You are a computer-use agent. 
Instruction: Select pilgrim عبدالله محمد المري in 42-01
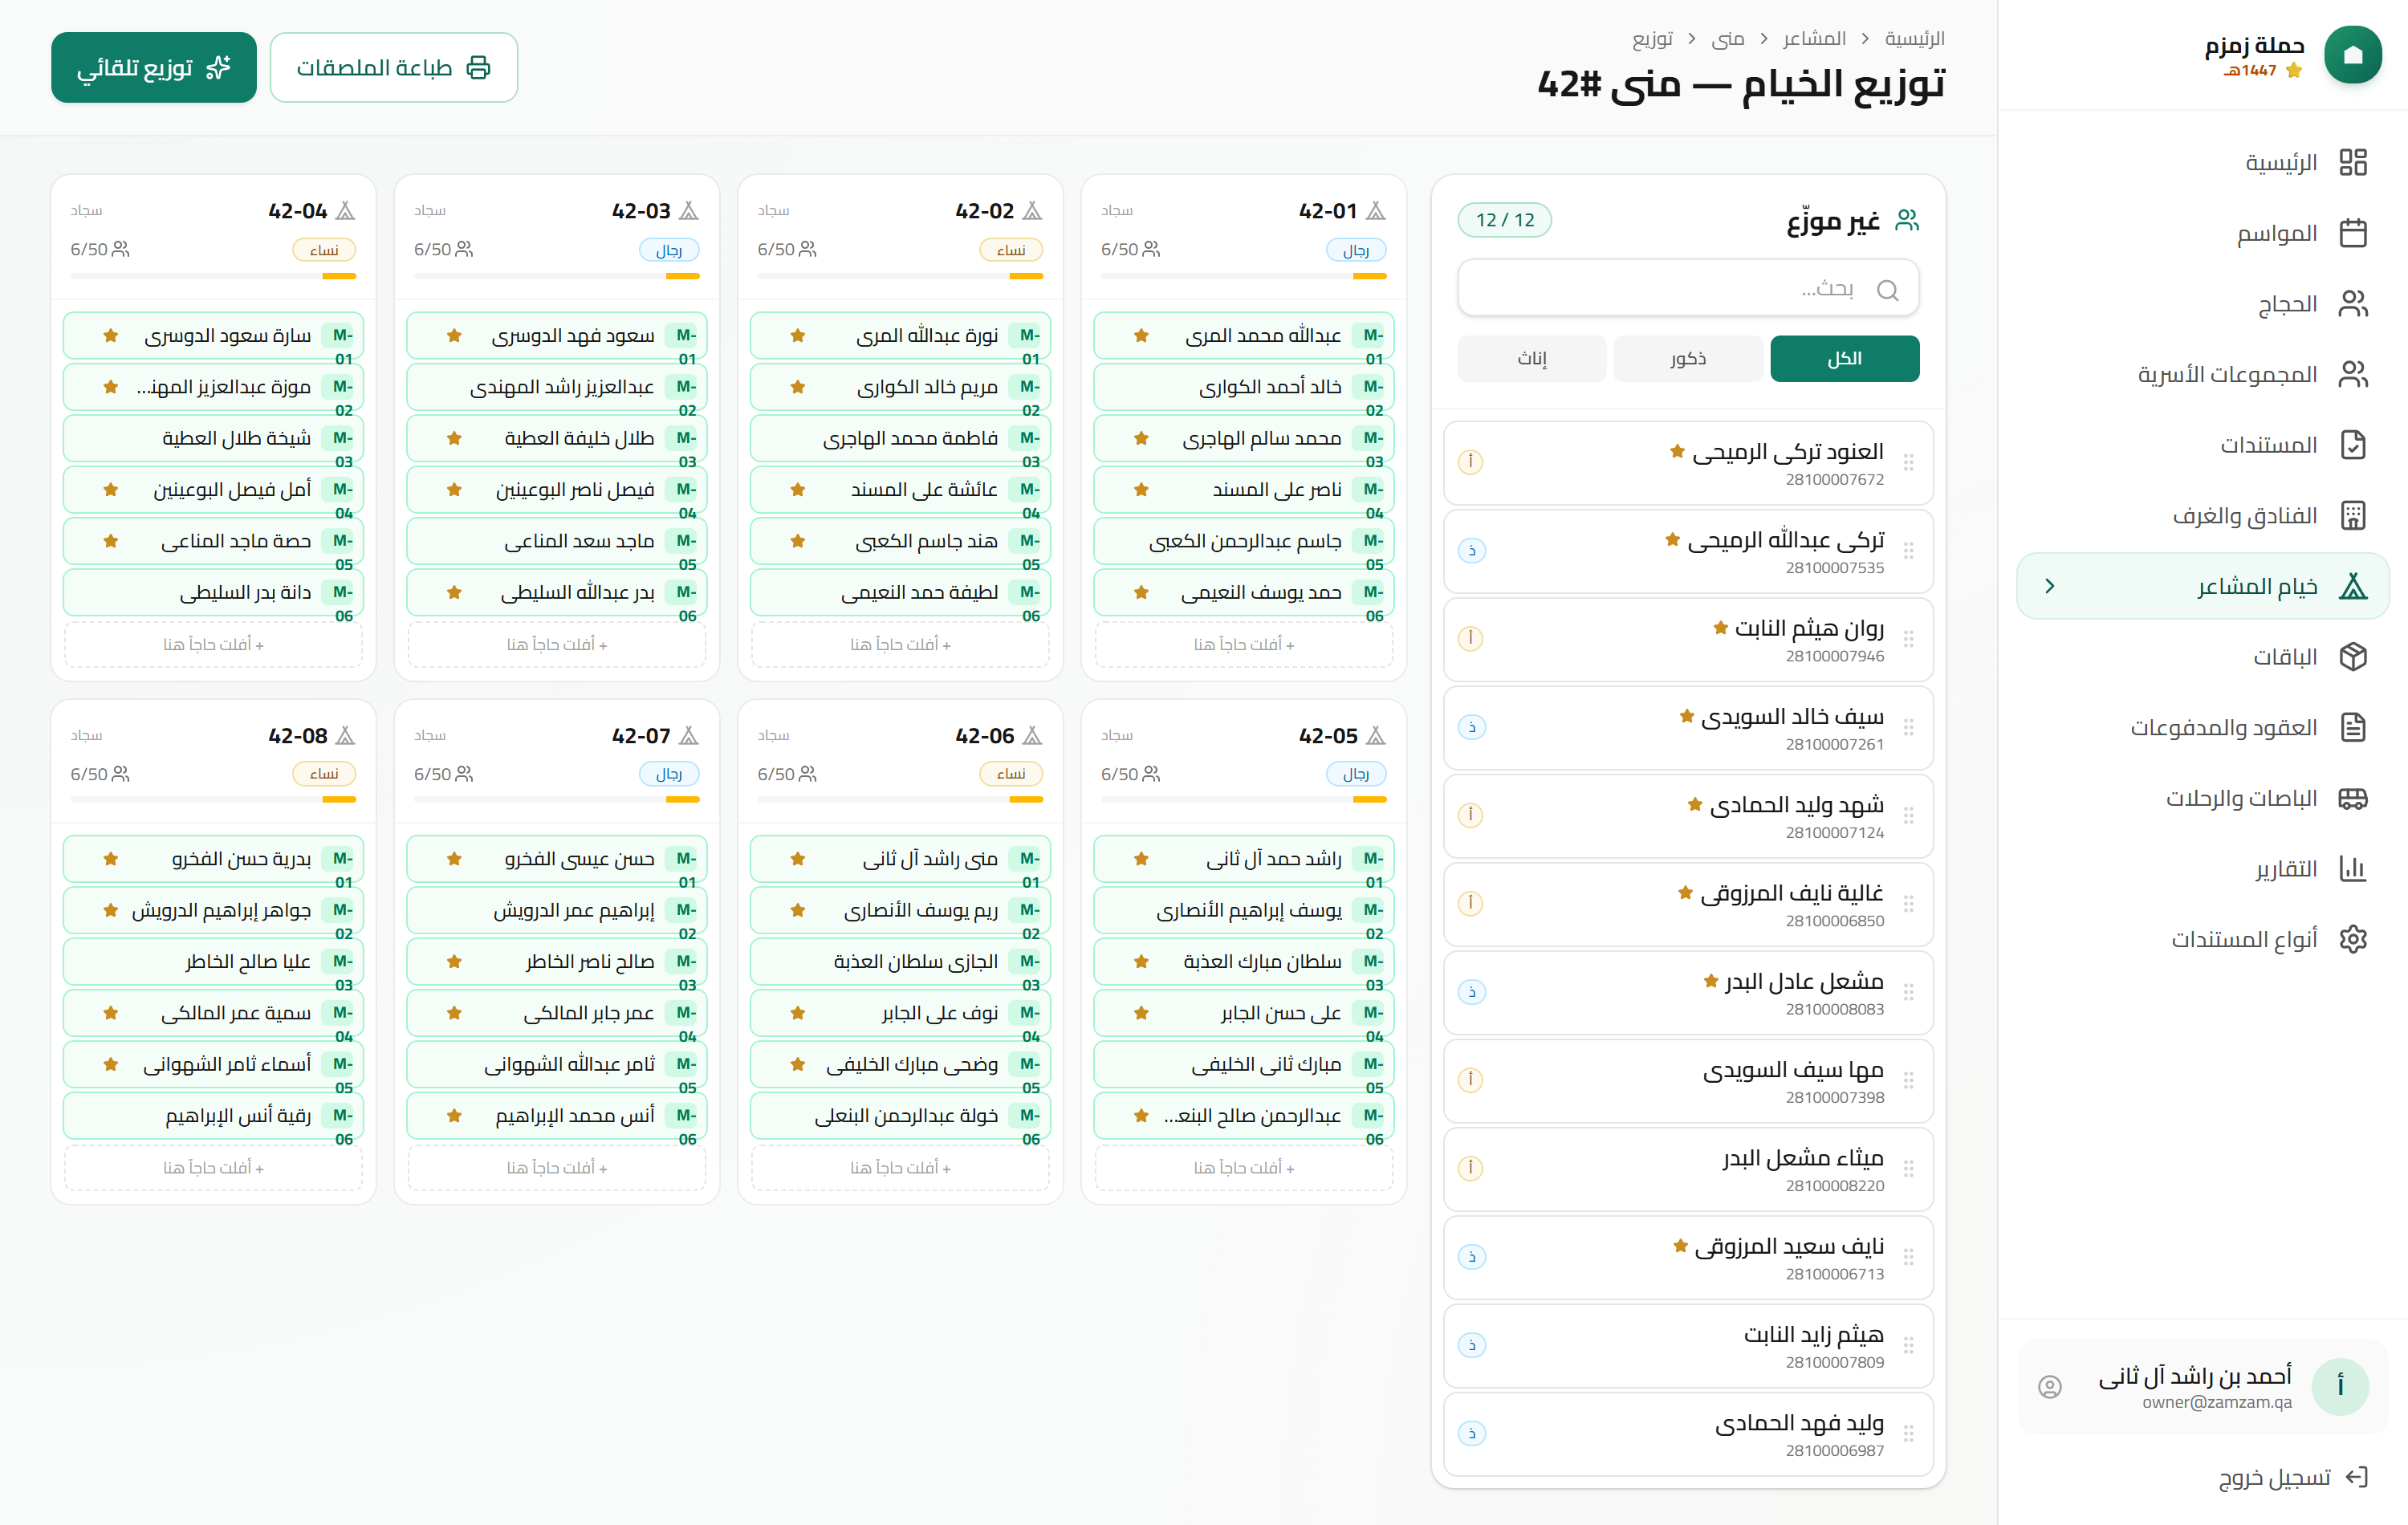click(1244, 336)
